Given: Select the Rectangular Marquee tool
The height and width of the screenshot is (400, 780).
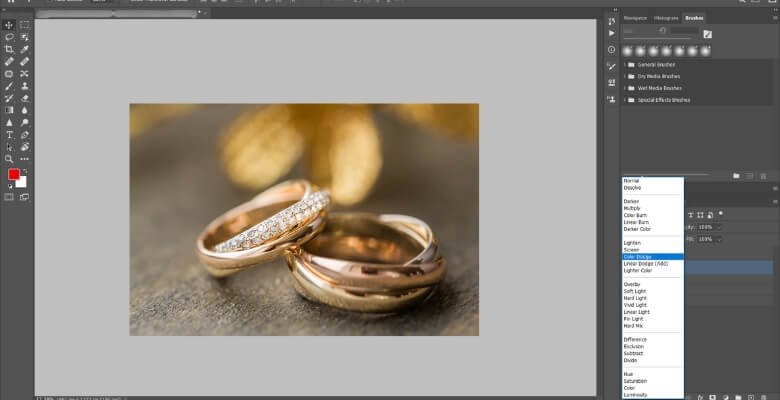Looking at the screenshot, I should (x=24, y=25).
